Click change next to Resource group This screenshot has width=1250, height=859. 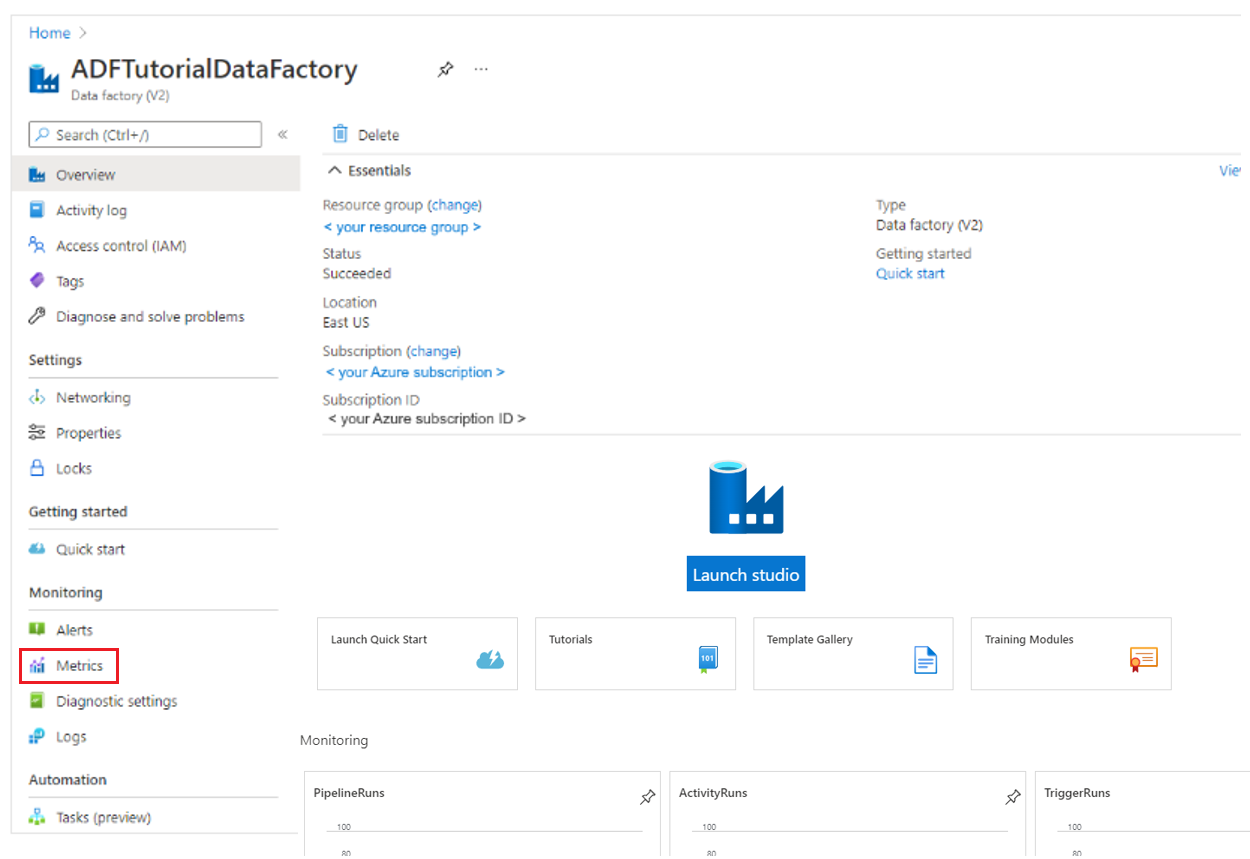[455, 205]
